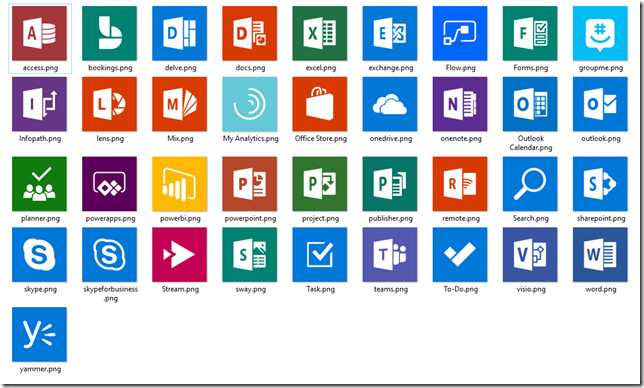Click the file name 'Infopath.png'
Viewport: 644px width, 388px height.
tap(40, 138)
